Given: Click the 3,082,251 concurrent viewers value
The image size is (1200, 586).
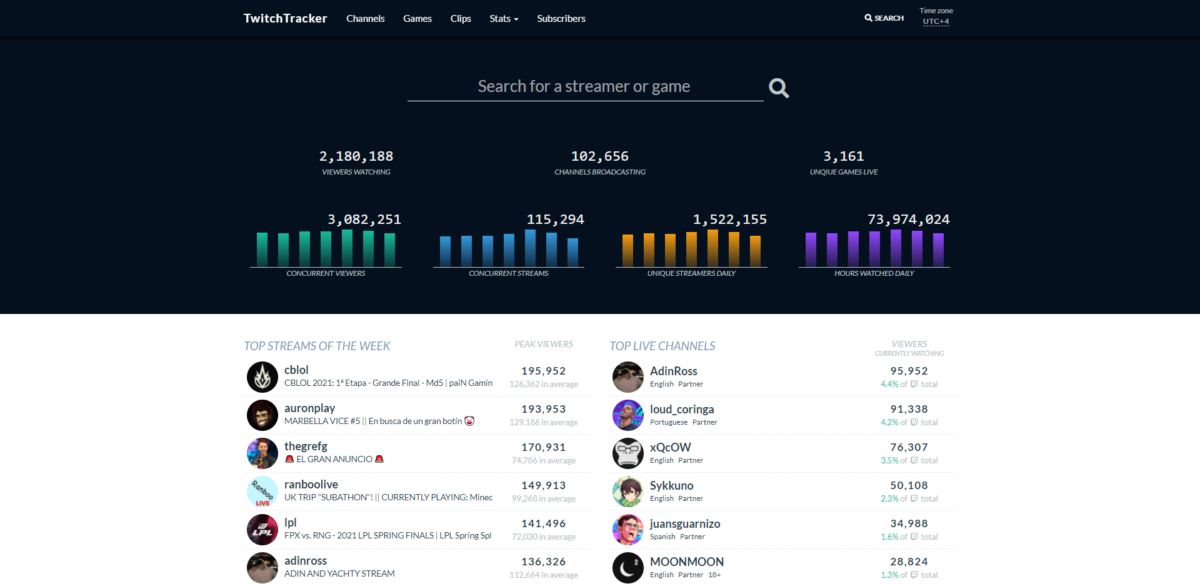Looking at the screenshot, I should point(365,219).
